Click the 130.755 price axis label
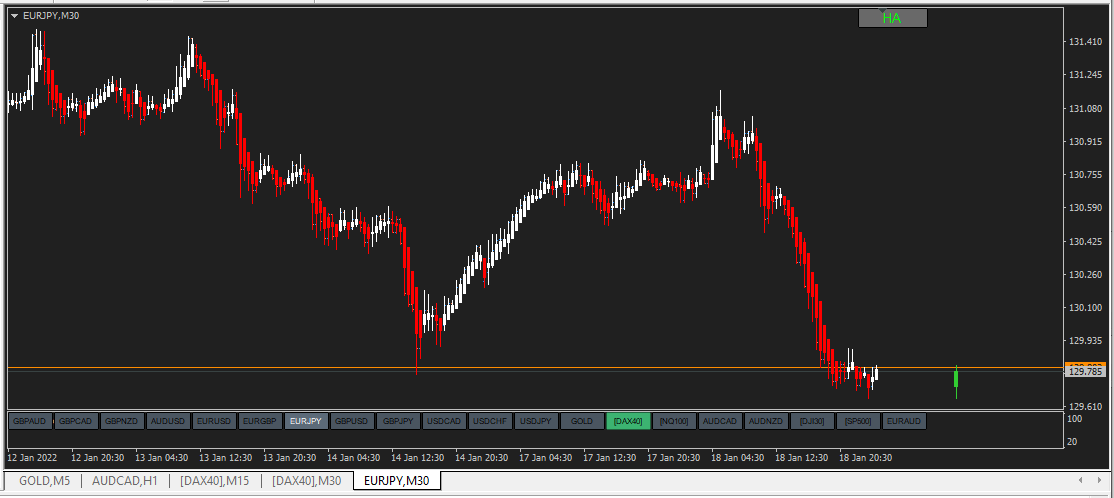The image size is (1114, 498). click(x=1085, y=175)
